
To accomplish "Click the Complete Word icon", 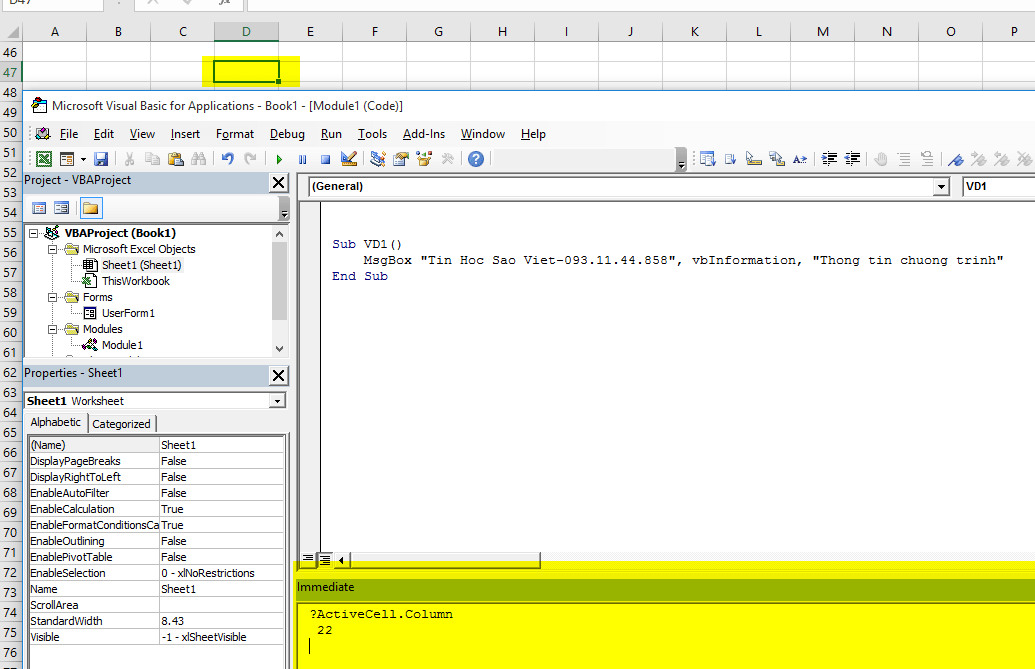I will click(800, 159).
